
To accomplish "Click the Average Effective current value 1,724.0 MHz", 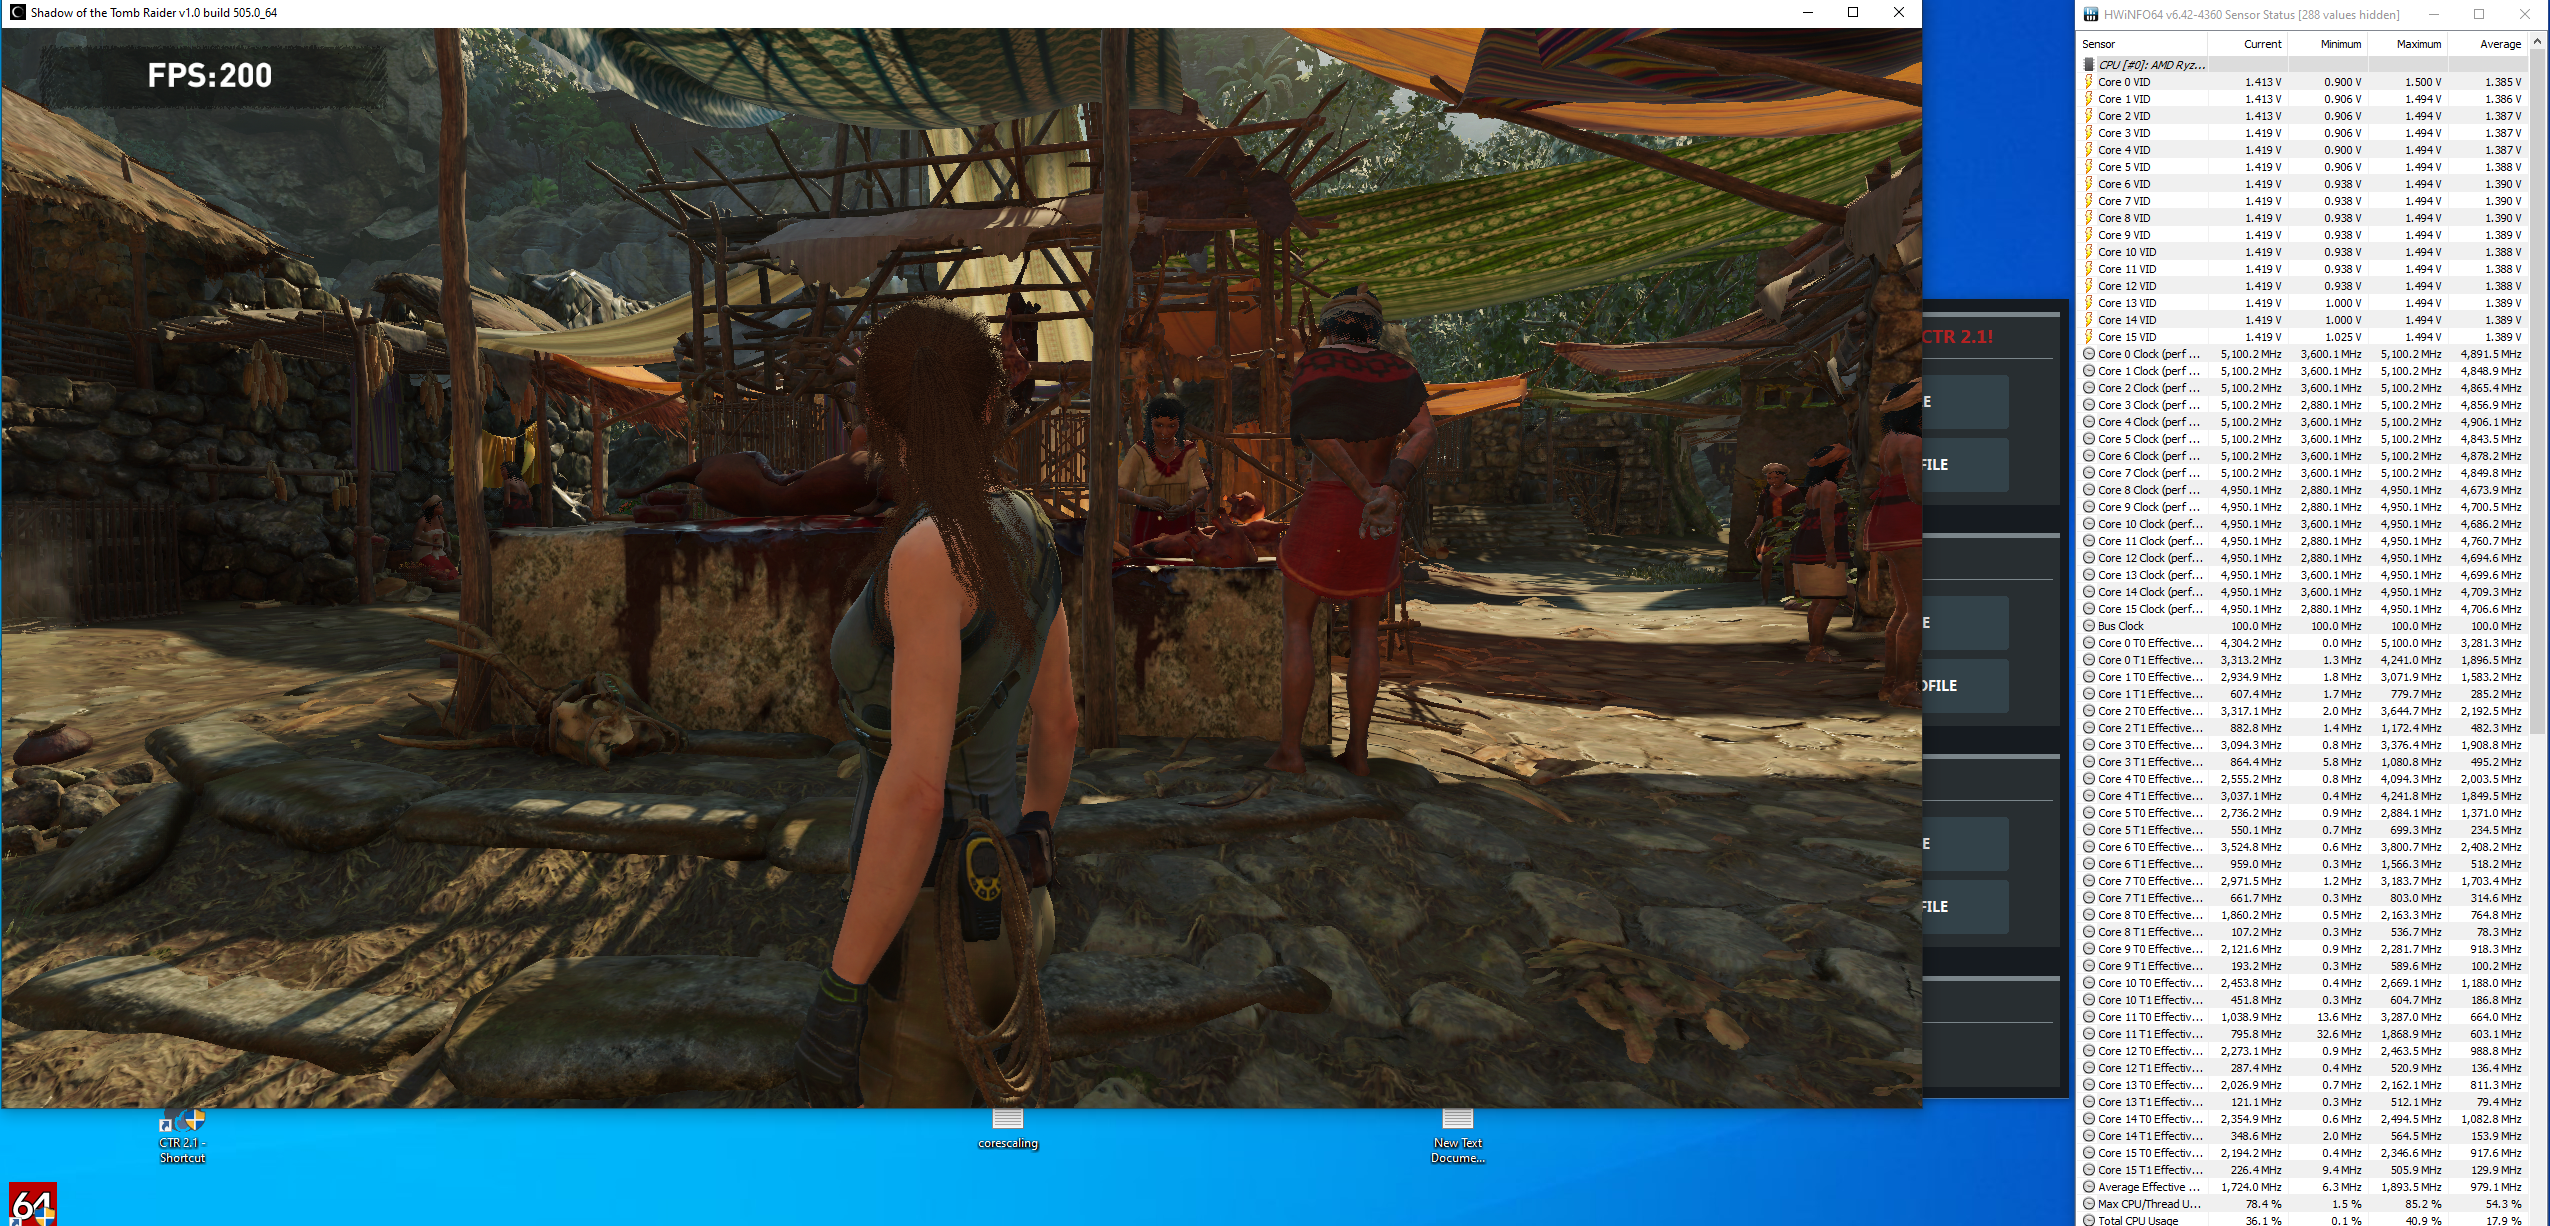I will click(2251, 1187).
